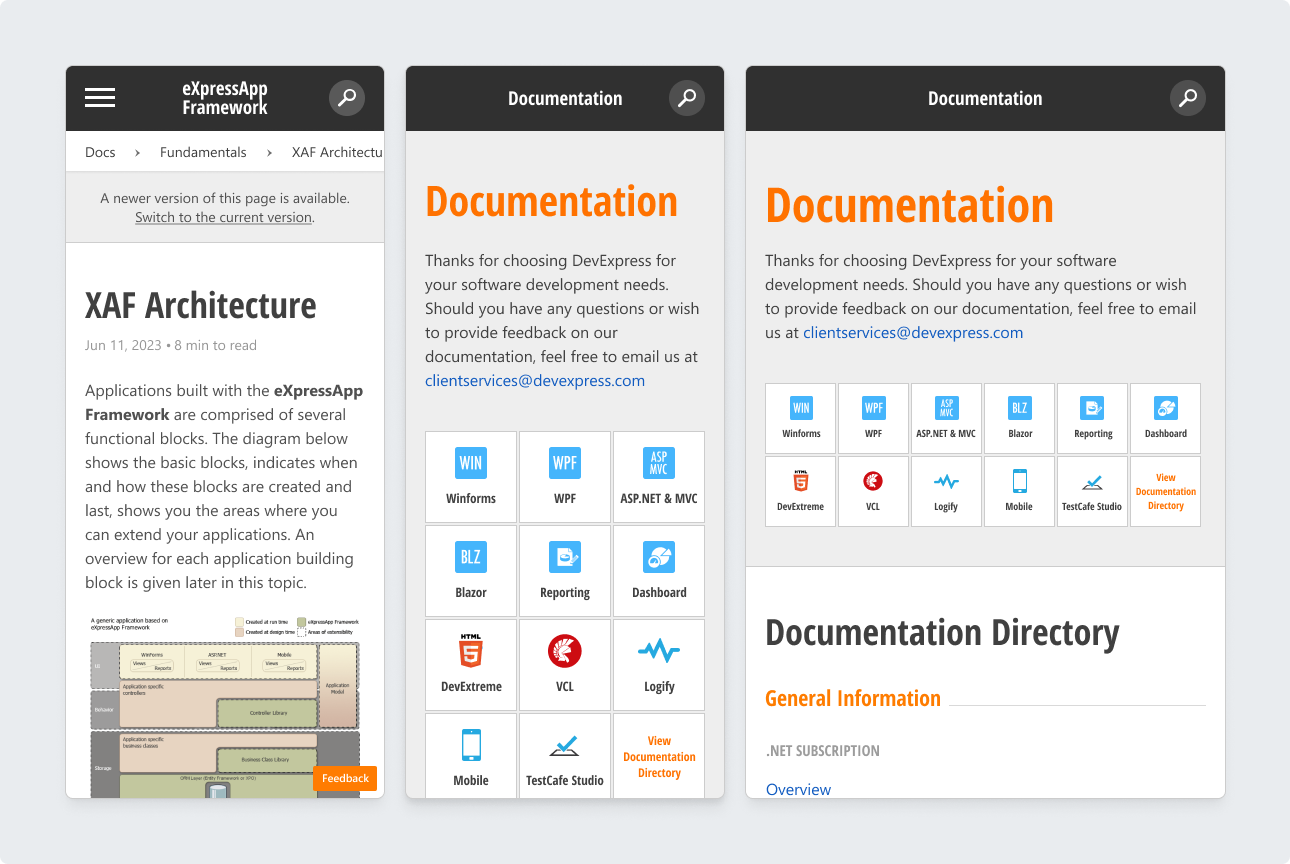Open the hamburger menu in eXpressApp Framework header
This screenshot has height=864, width=1290.
coord(100,98)
